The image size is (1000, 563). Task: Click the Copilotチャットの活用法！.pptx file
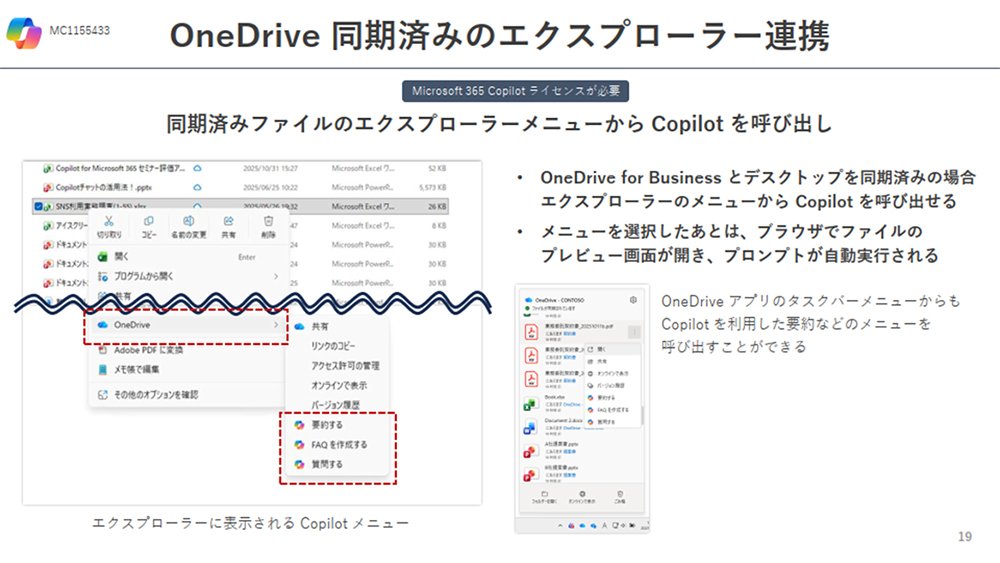240,187
